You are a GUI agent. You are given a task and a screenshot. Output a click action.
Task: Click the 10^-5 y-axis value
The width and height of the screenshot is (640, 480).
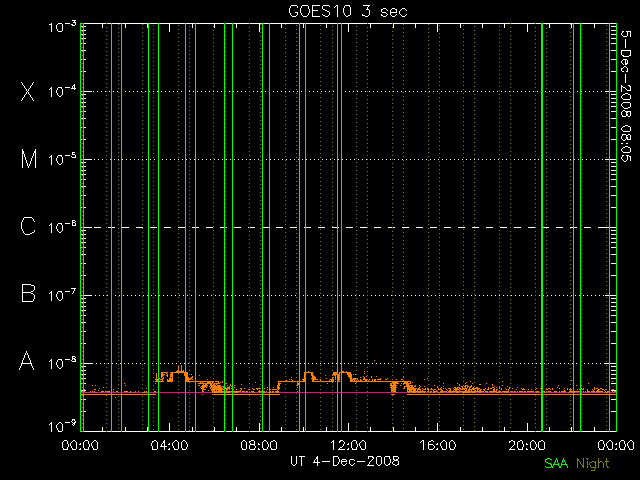pos(62,159)
